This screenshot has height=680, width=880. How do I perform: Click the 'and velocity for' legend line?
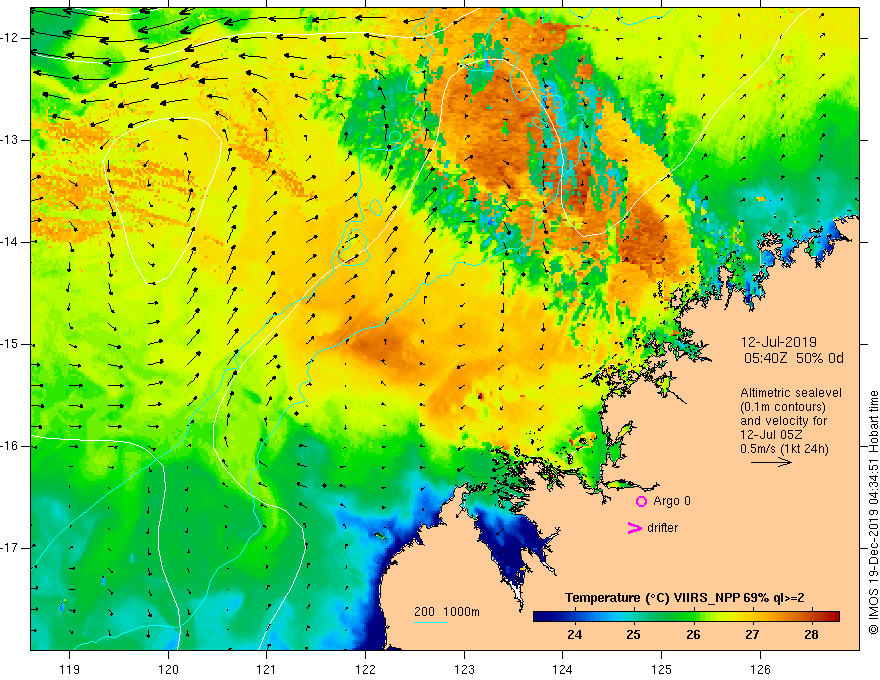(x=783, y=421)
